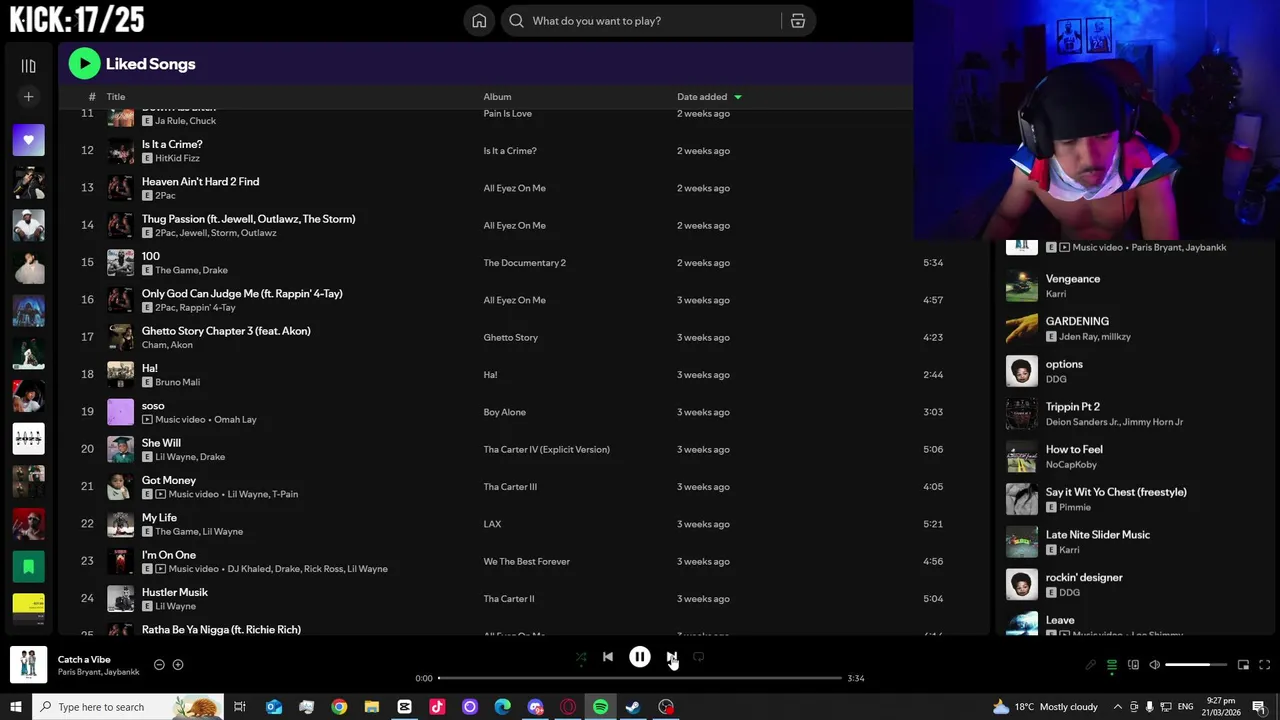Sort by Date added dropdown arrow
1280x720 pixels.
[738, 97]
